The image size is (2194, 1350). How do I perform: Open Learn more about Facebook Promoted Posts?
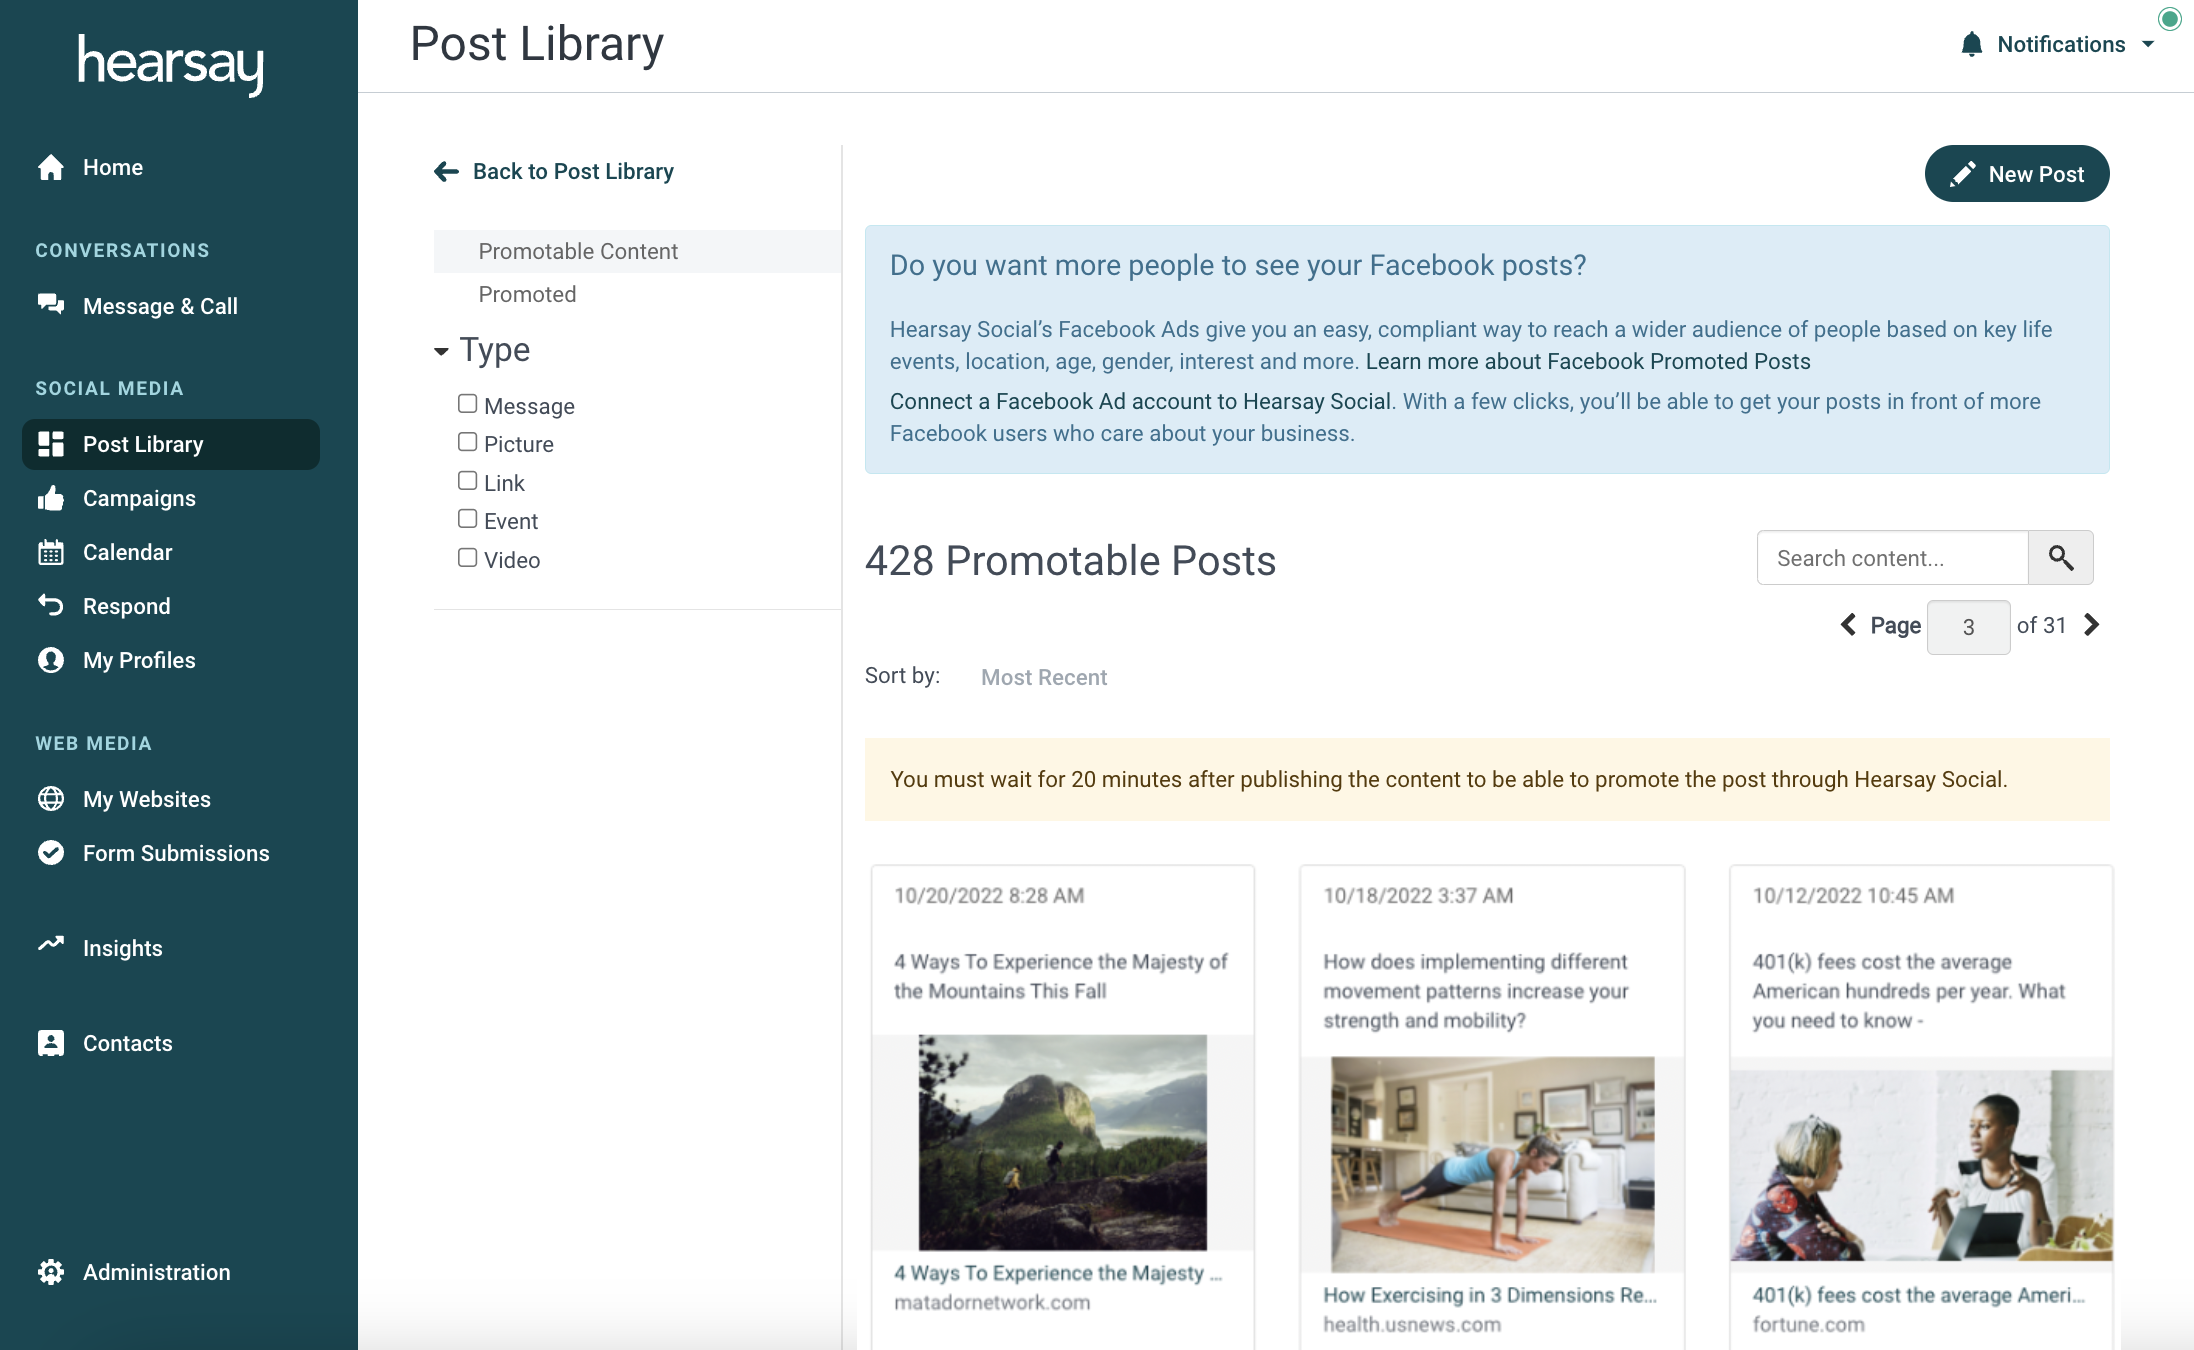pos(1588,361)
